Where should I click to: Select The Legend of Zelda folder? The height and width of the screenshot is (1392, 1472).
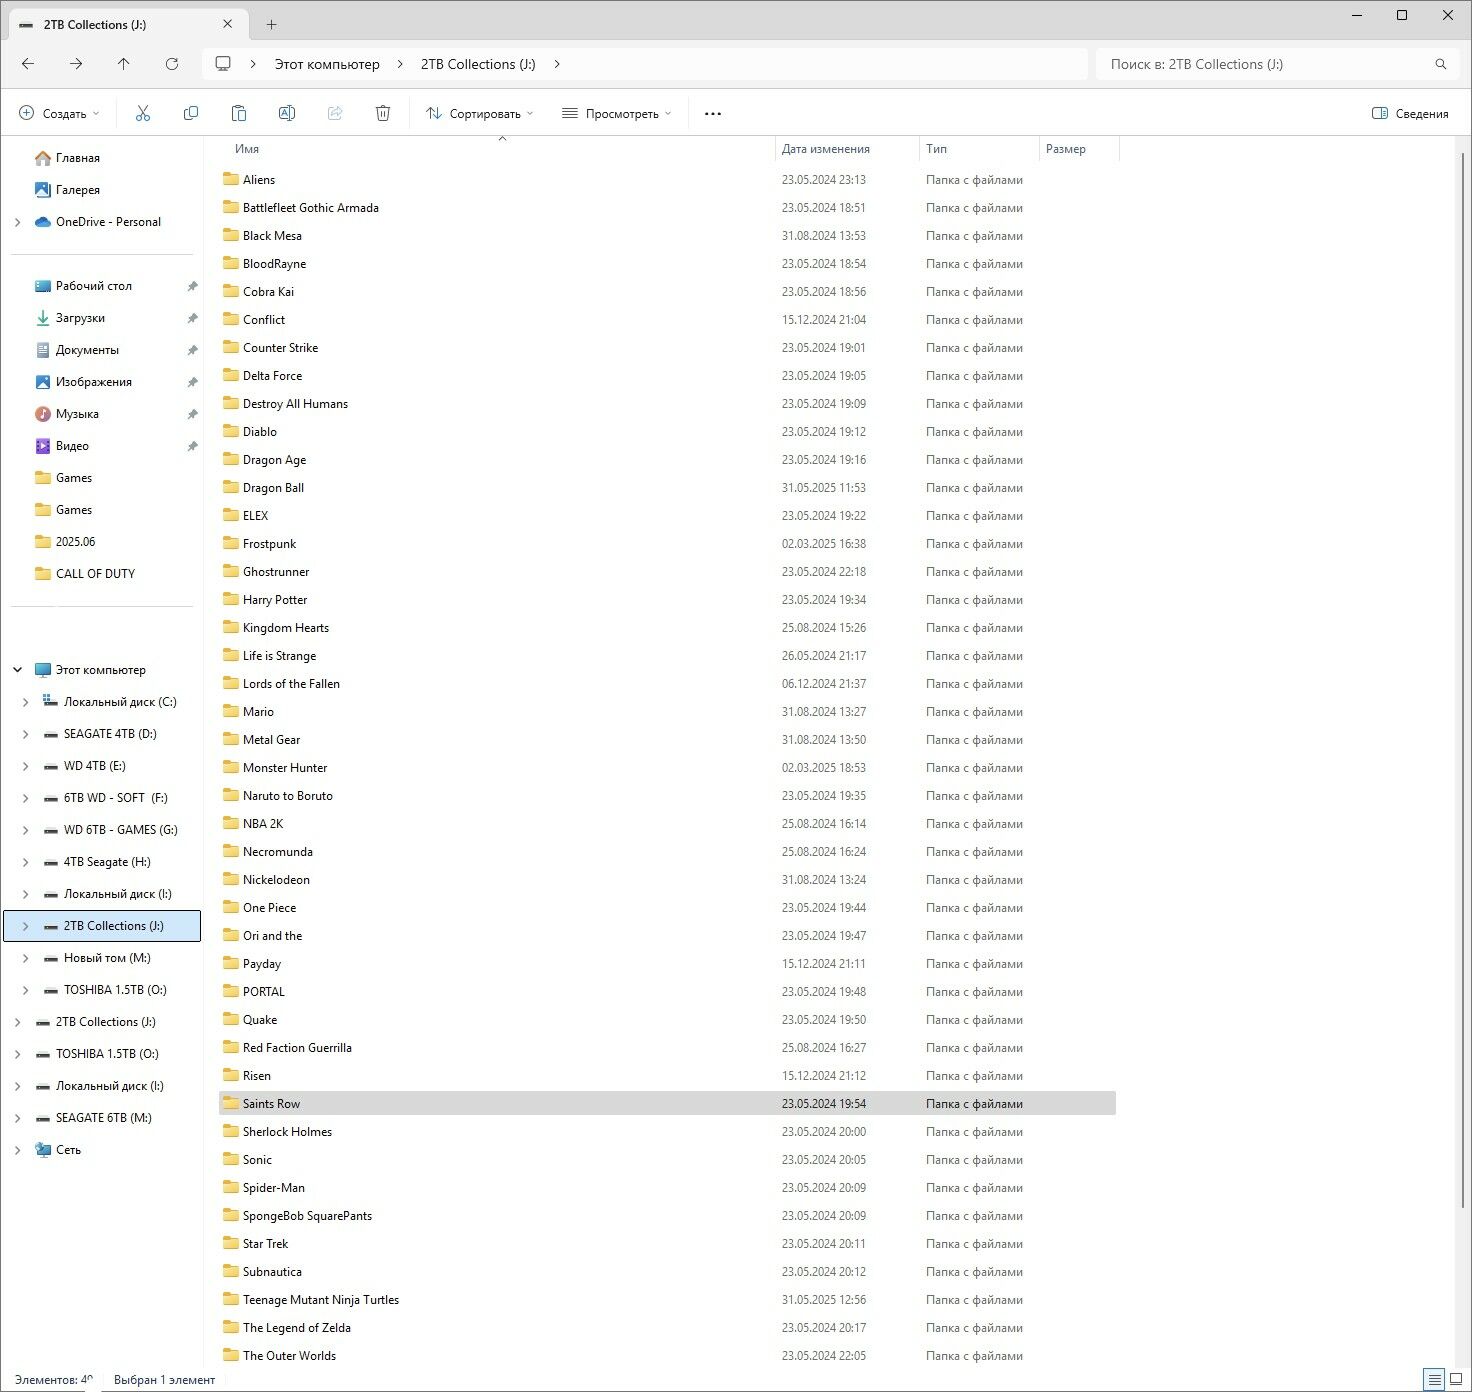tap(297, 1328)
